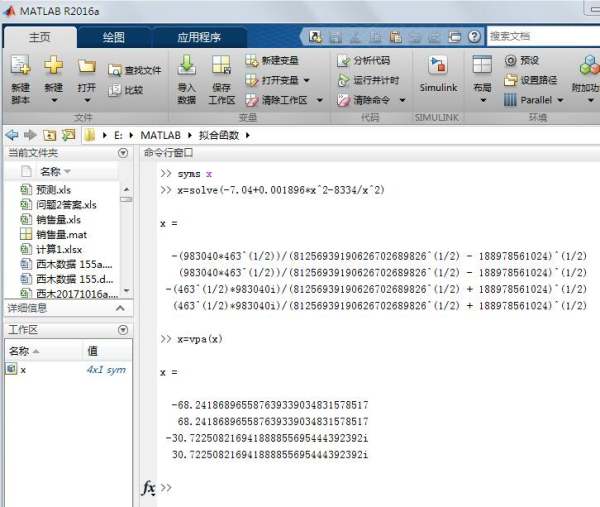
Task: Click the yellow plus New (新建) icon
Action: point(53,64)
